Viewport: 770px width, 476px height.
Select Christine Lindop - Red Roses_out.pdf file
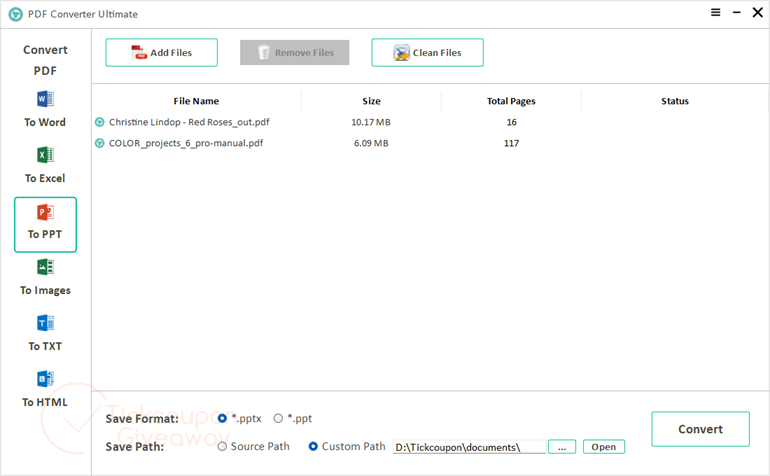(x=189, y=122)
